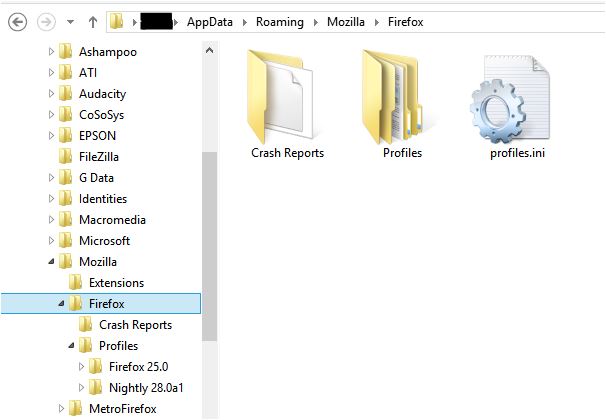Go back with the Back arrow button
Screen dimensions: 606x420
point(17,22)
